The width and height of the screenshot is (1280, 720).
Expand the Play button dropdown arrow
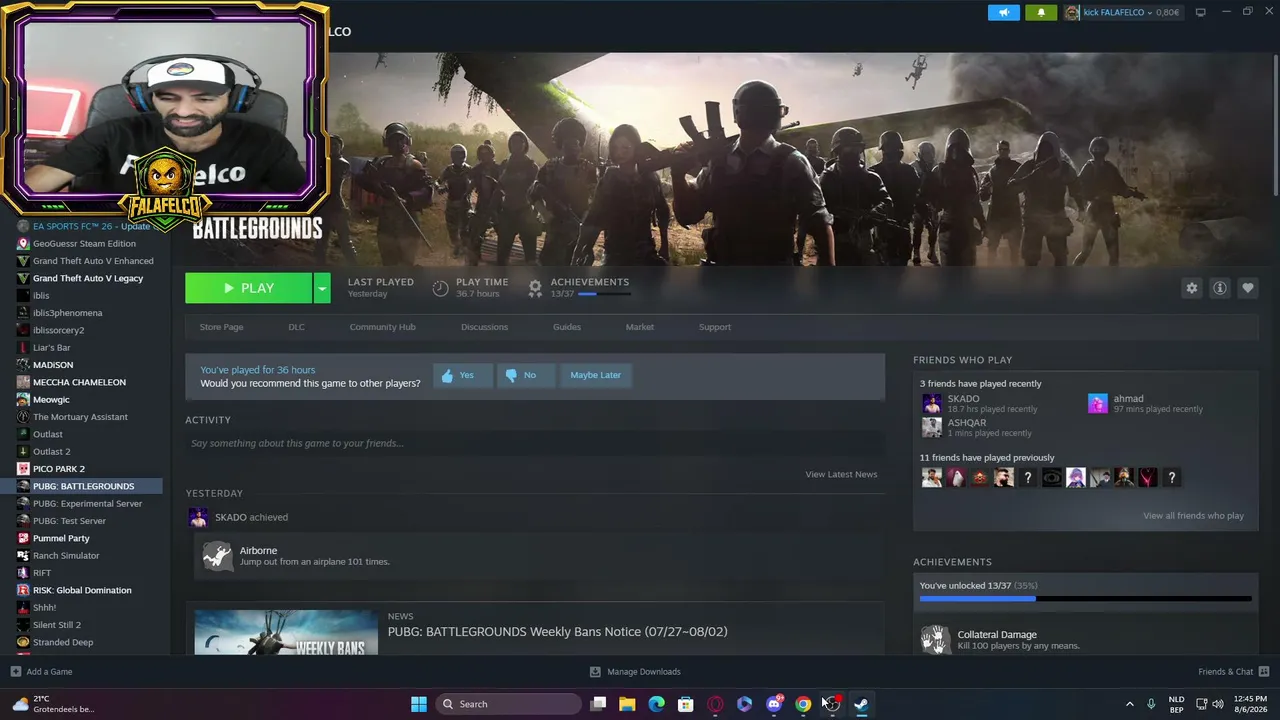[322, 288]
